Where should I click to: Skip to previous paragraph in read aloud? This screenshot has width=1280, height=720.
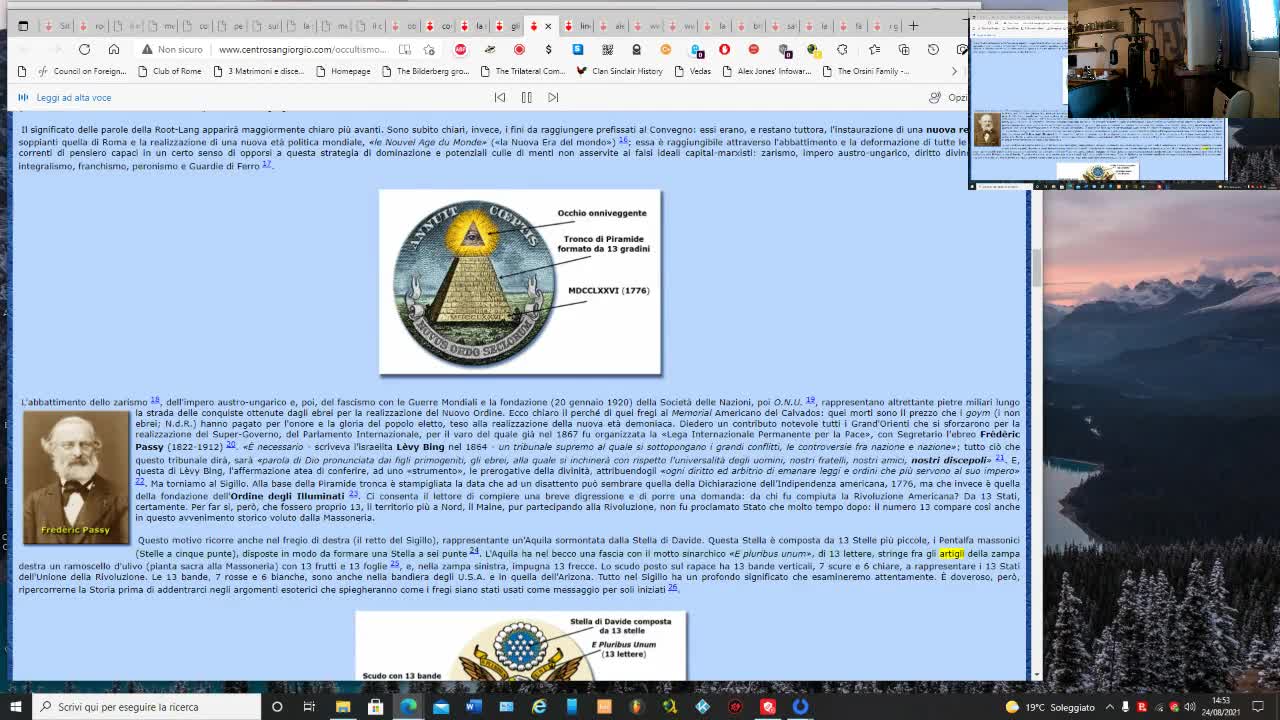[500, 97]
